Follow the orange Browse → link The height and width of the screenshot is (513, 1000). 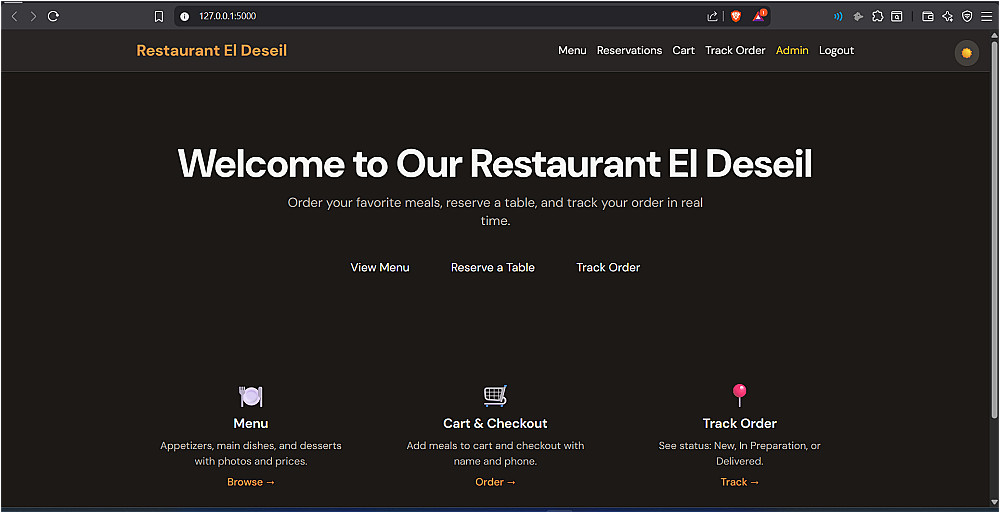pyautogui.click(x=251, y=482)
